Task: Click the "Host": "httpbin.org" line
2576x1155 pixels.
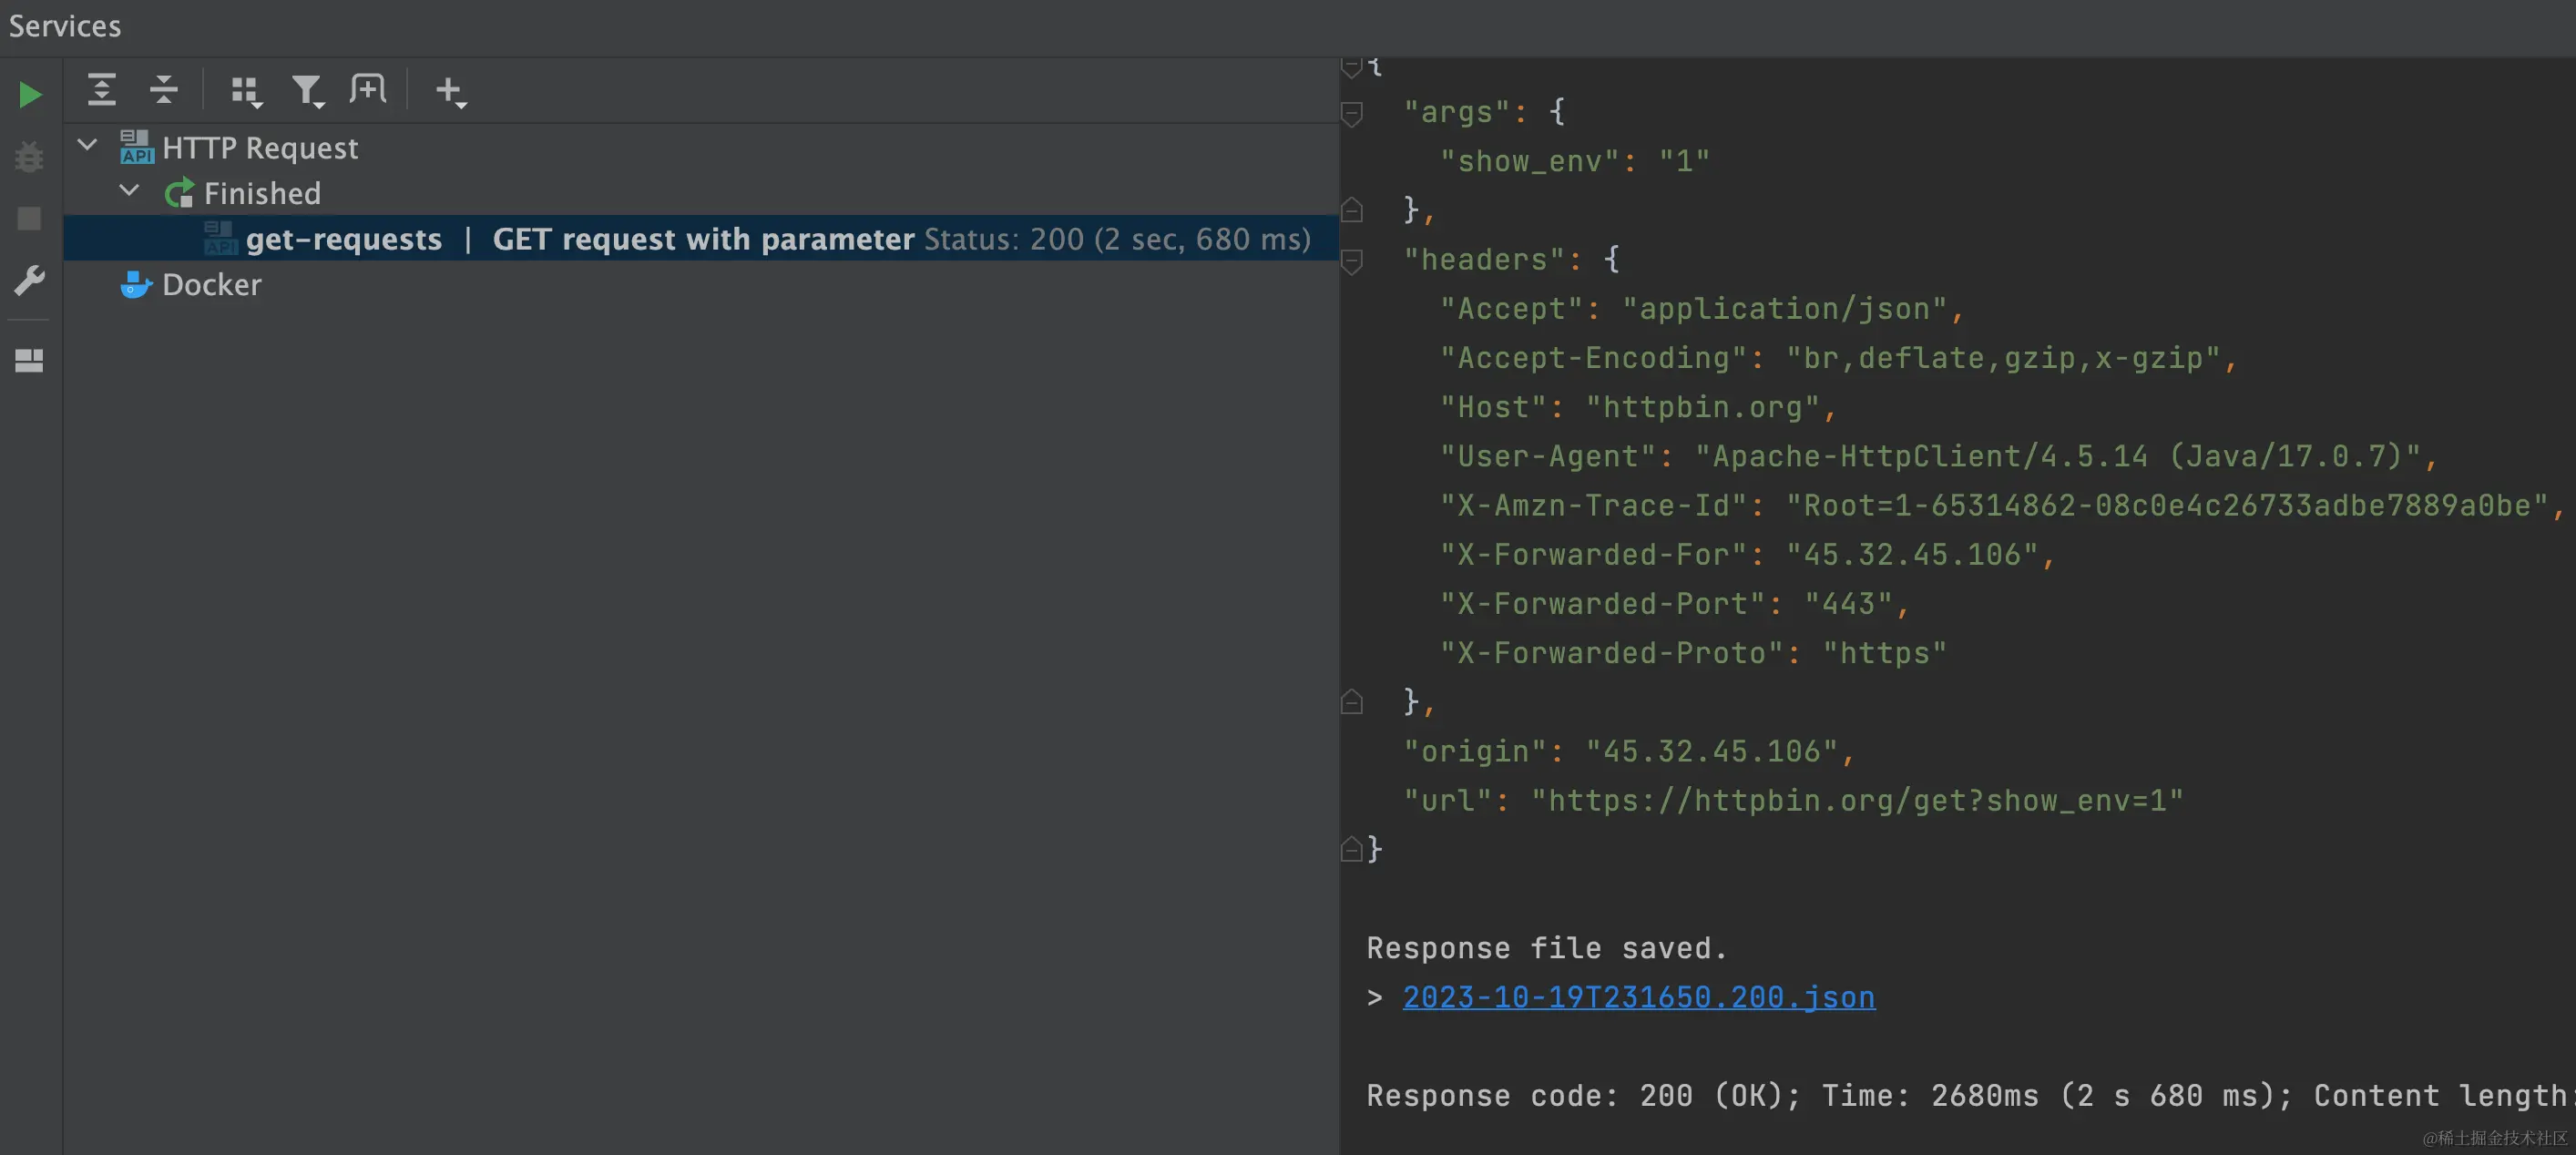Action: (x=1638, y=407)
